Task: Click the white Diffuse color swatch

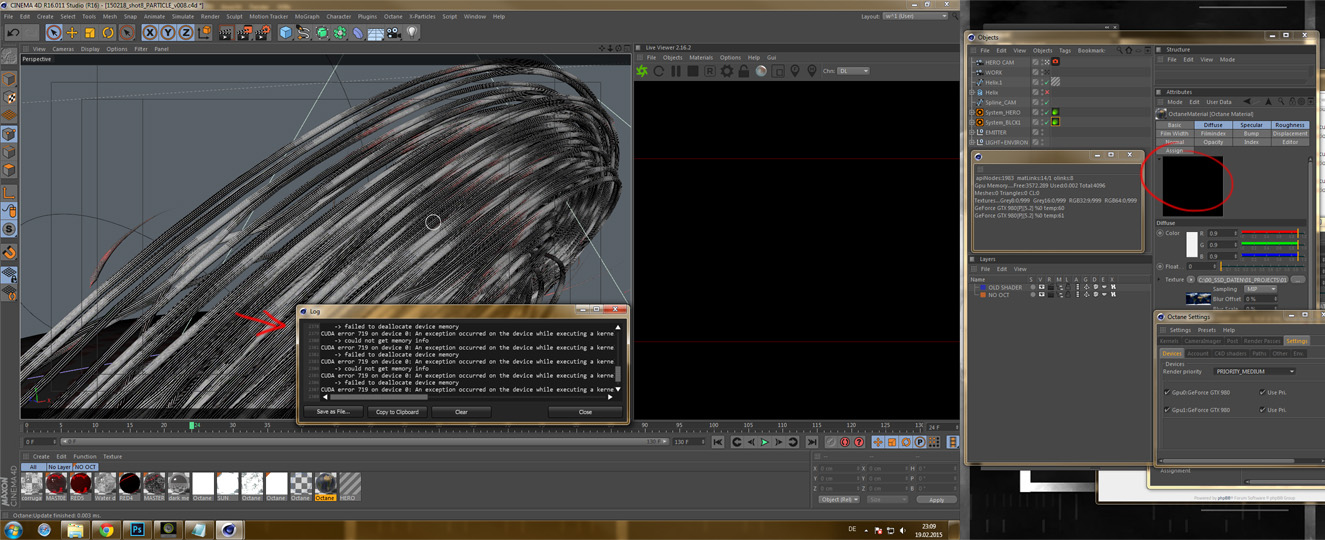Action: tap(1192, 245)
